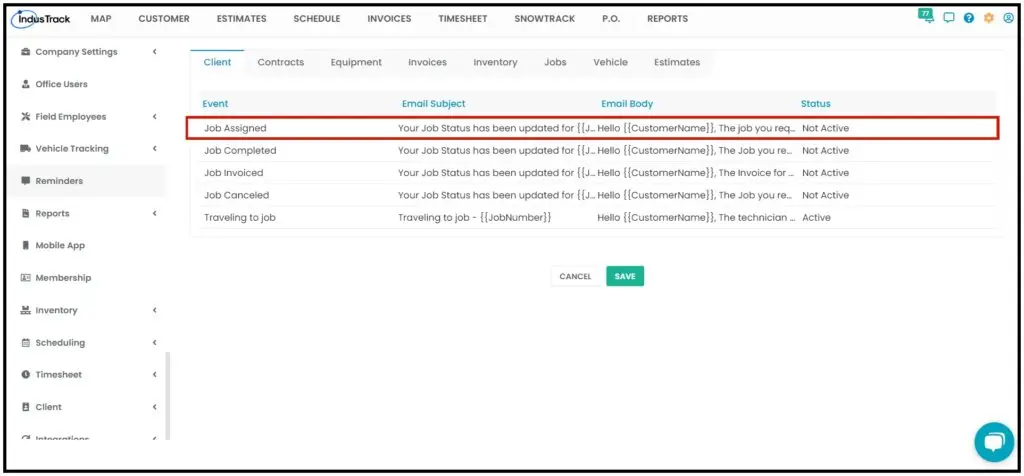Switch to the Invoices tab
The image size is (1024, 476).
click(x=428, y=62)
